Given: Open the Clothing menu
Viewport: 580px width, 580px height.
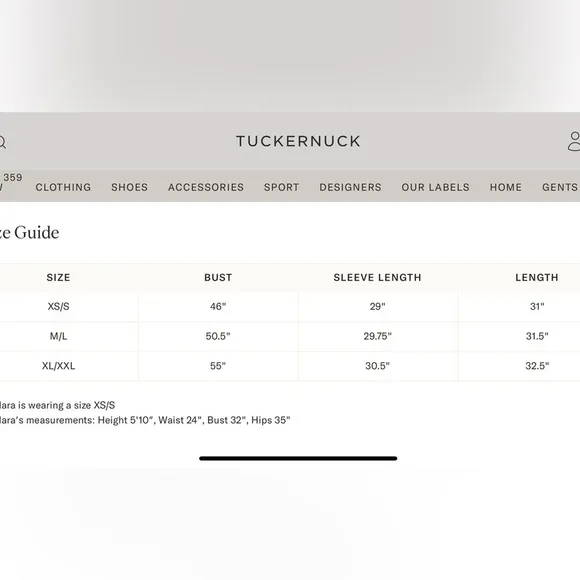Looking at the screenshot, I should (x=63, y=187).
